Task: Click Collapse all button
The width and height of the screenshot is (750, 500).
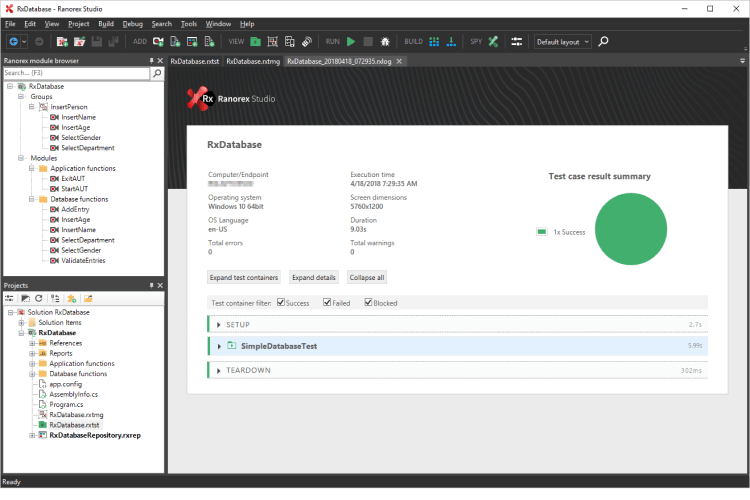Action: (367, 278)
